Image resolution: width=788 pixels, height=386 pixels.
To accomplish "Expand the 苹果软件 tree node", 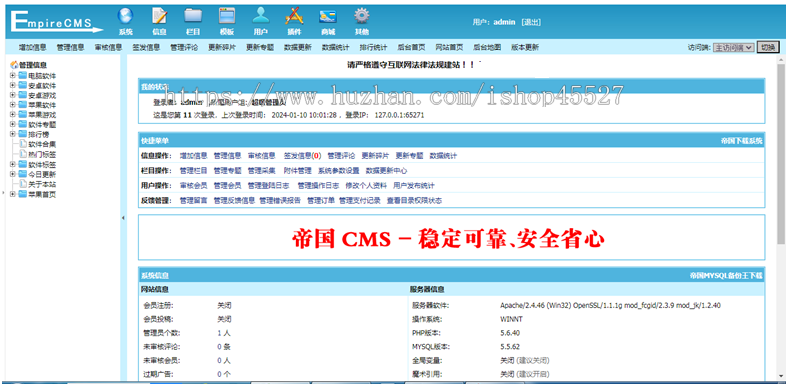I will point(13,105).
